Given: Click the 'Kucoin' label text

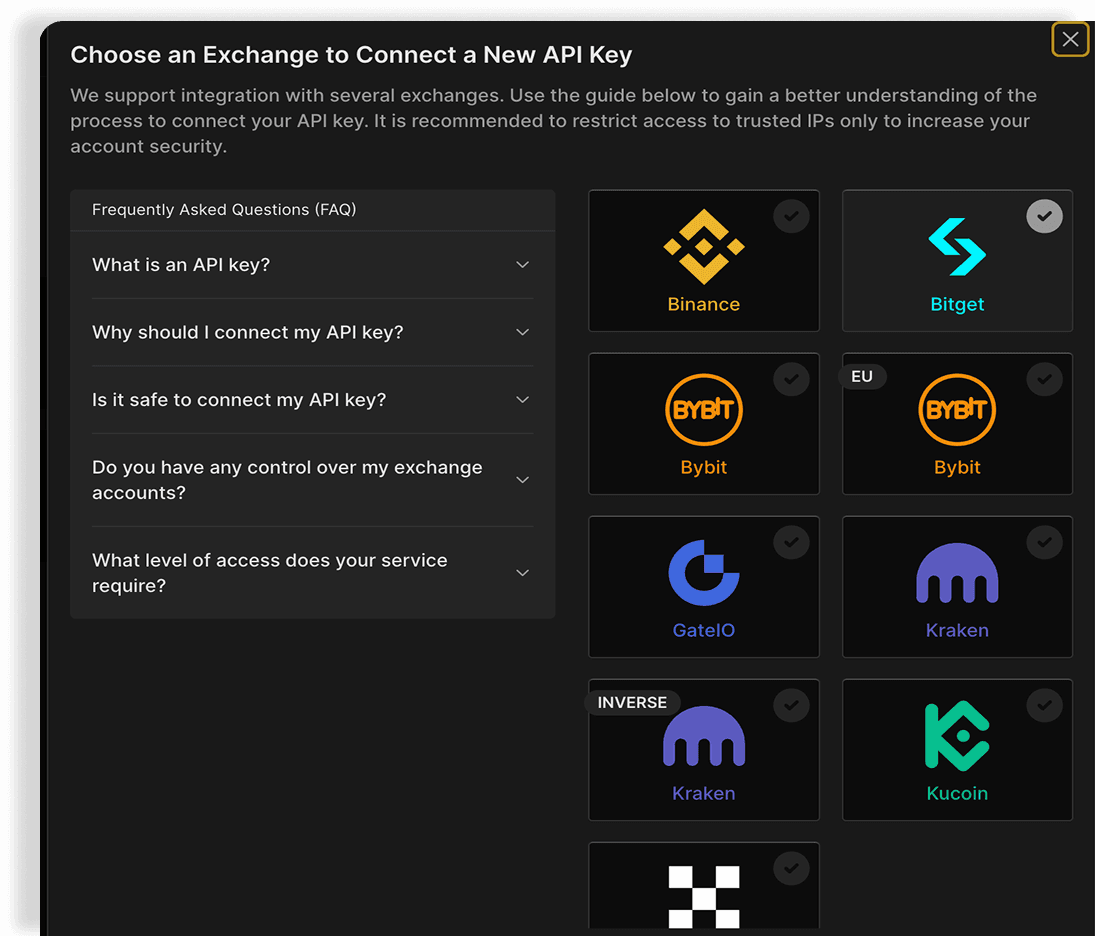Looking at the screenshot, I should tap(957, 793).
